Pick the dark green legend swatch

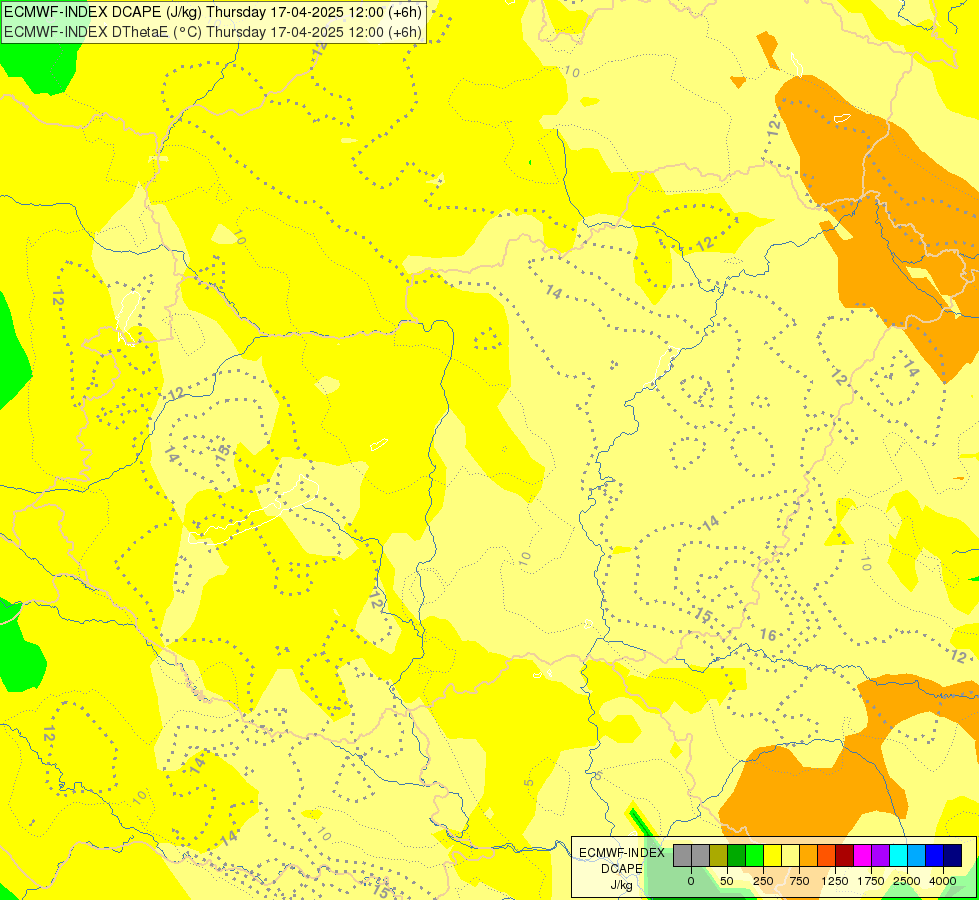(x=737, y=856)
